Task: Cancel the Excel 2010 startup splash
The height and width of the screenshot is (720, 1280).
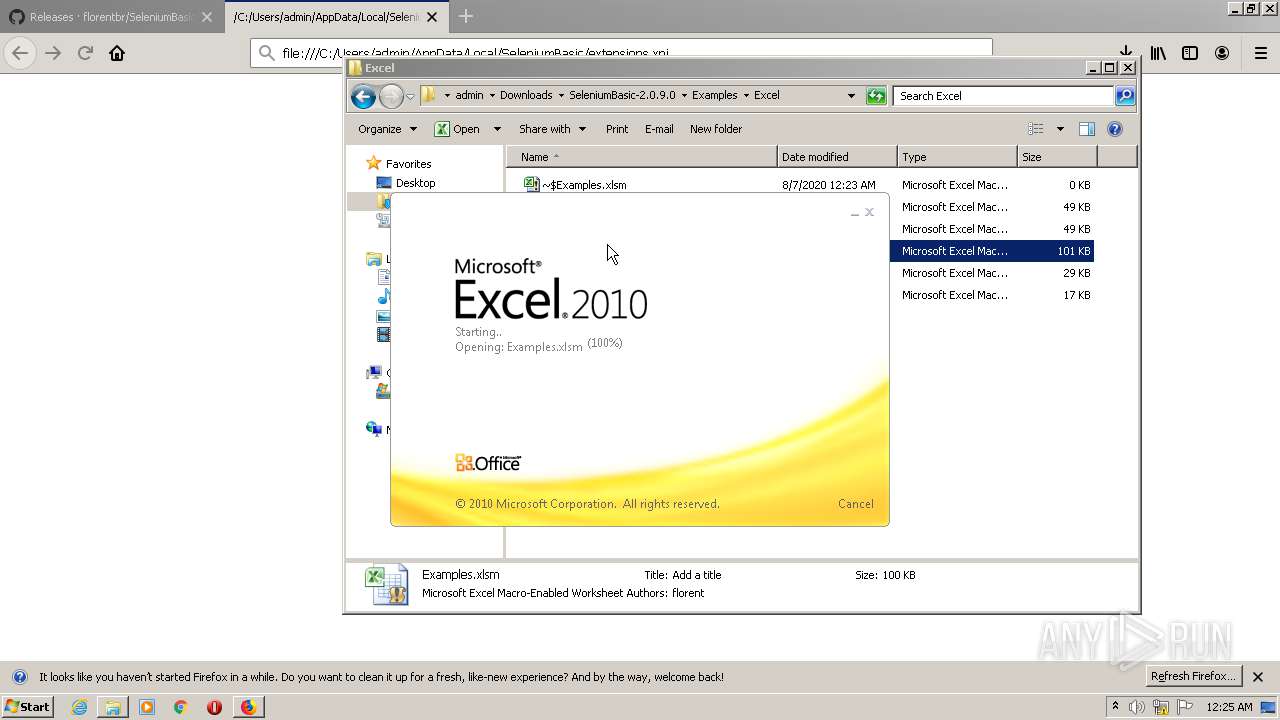Action: [855, 504]
